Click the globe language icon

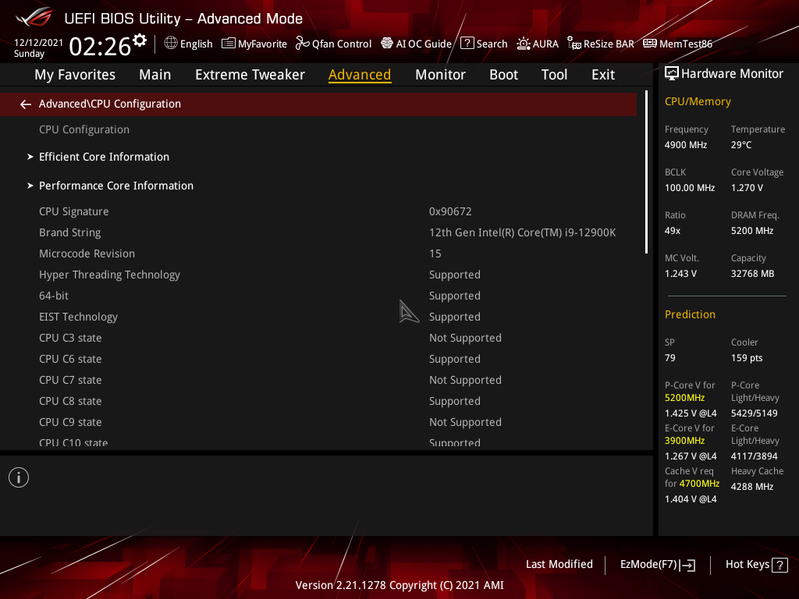coord(171,43)
